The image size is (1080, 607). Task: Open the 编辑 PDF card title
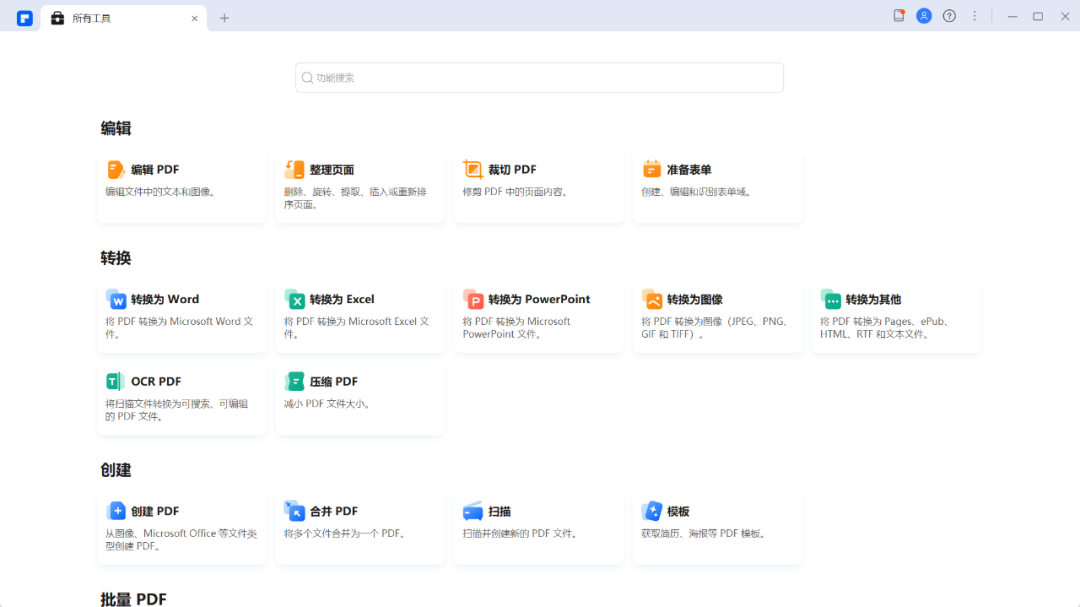(155, 169)
